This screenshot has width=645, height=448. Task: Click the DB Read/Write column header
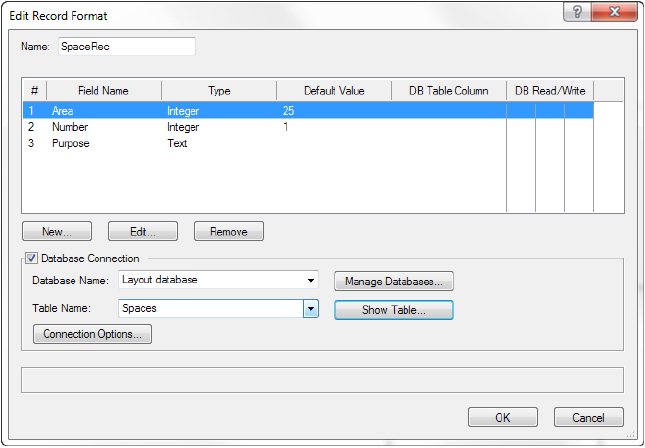click(549, 91)
